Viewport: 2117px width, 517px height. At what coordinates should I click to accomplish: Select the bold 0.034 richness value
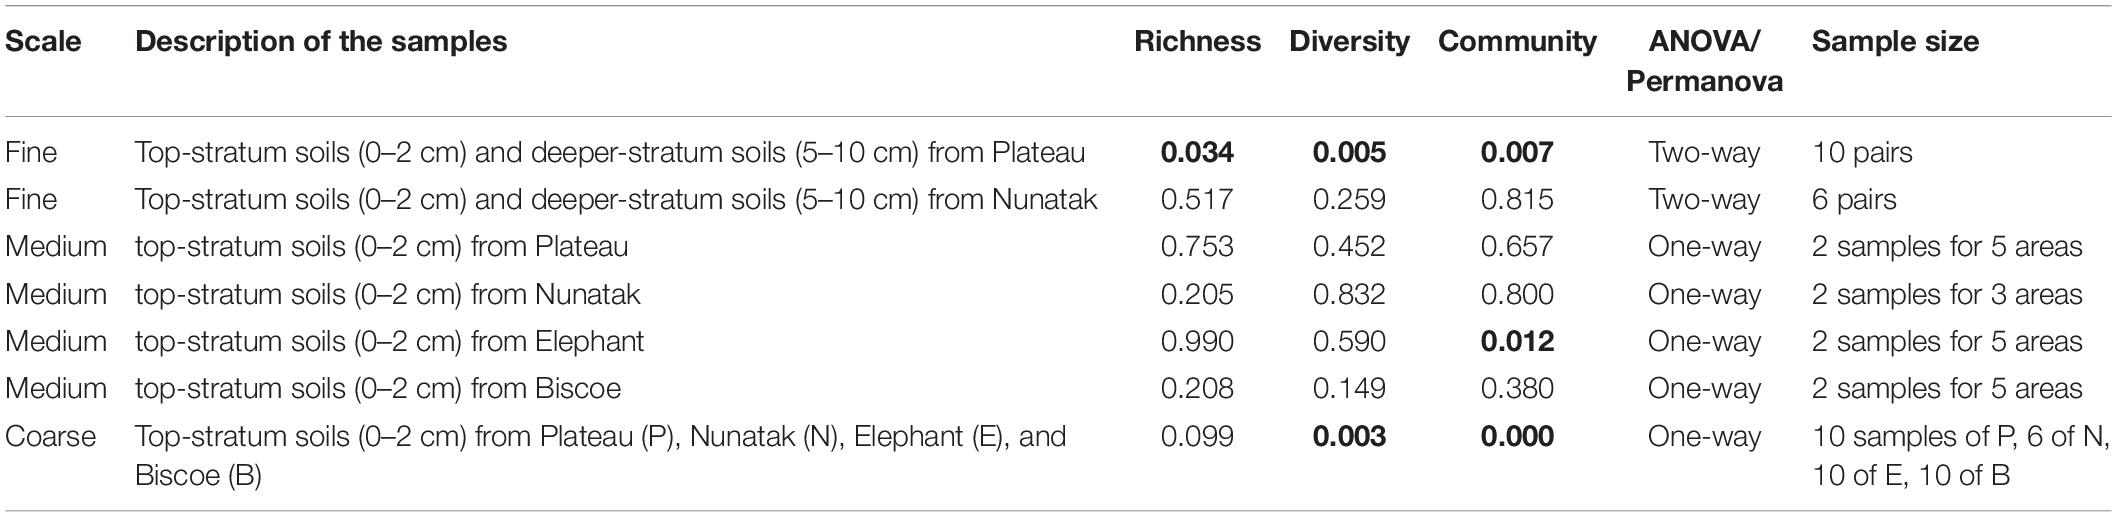click(1197, 152)
